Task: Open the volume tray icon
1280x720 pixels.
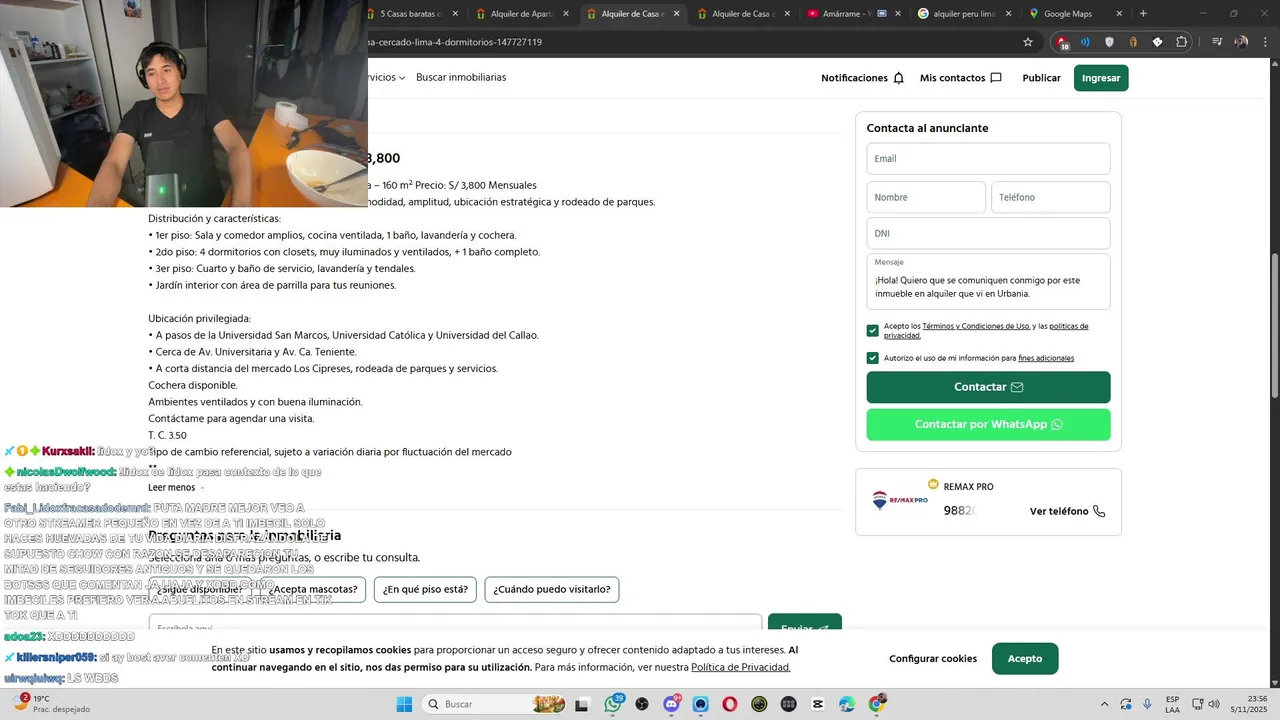Action: (1215, 704)
